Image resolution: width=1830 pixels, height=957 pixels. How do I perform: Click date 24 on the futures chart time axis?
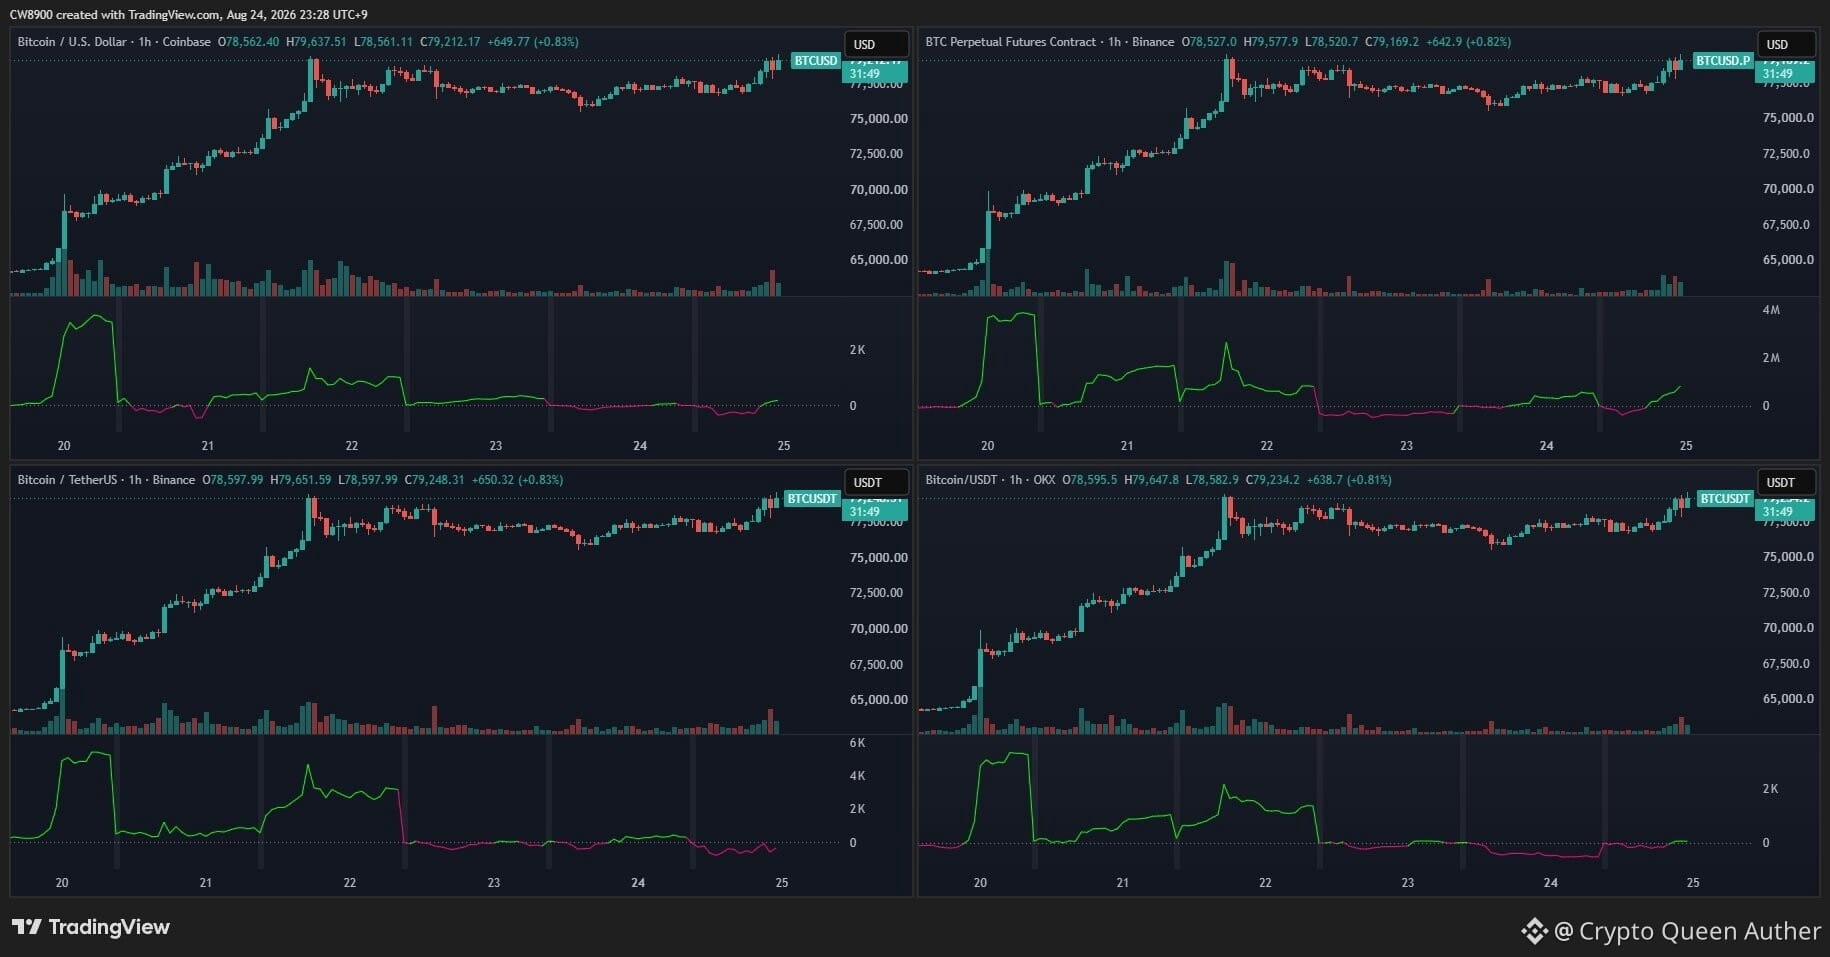[1547, 446]
